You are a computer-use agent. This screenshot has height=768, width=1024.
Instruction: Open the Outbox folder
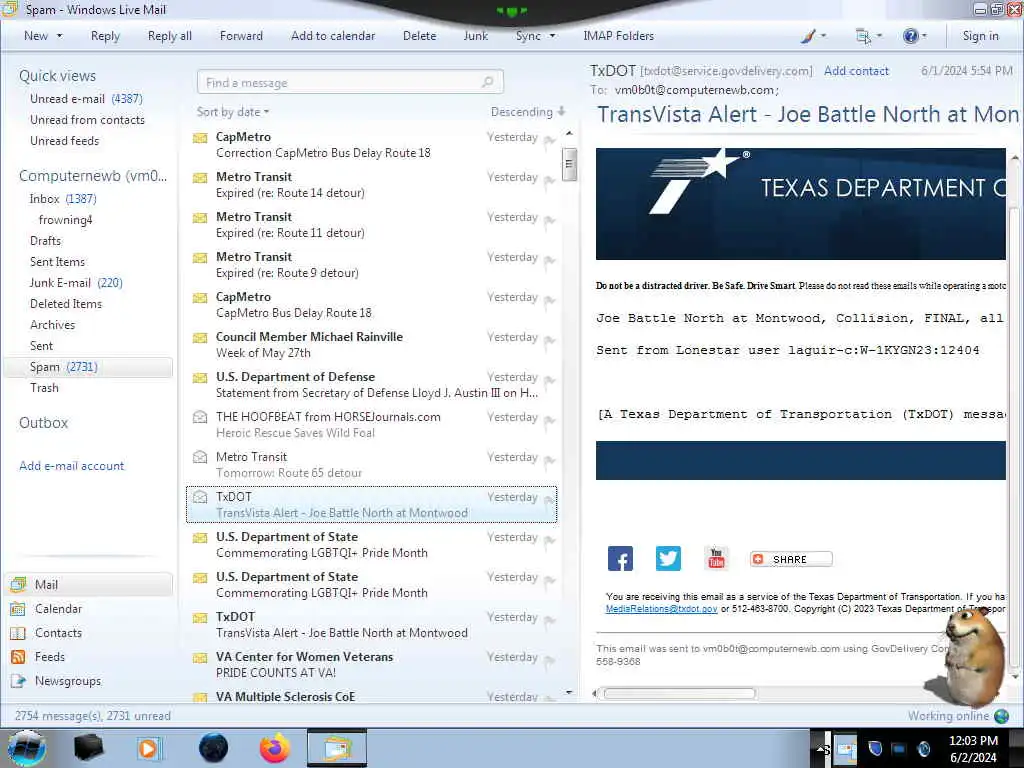tap(43, 423)
